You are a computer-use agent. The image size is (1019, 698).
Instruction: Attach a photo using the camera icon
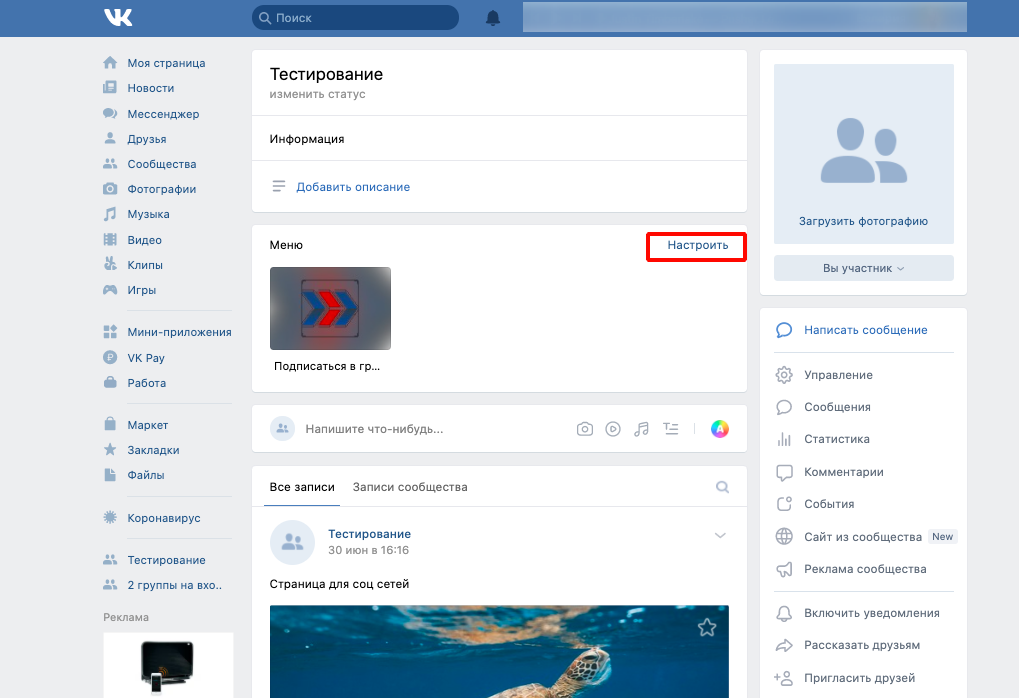pyautogui.click(x=585, y=429)
